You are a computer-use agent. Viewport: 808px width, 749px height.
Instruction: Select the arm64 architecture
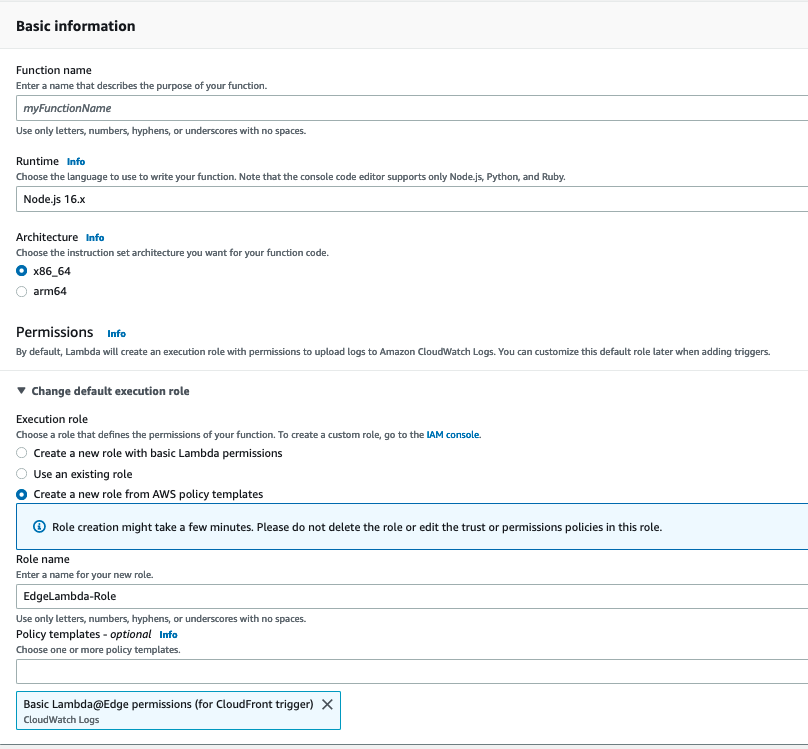21,291
